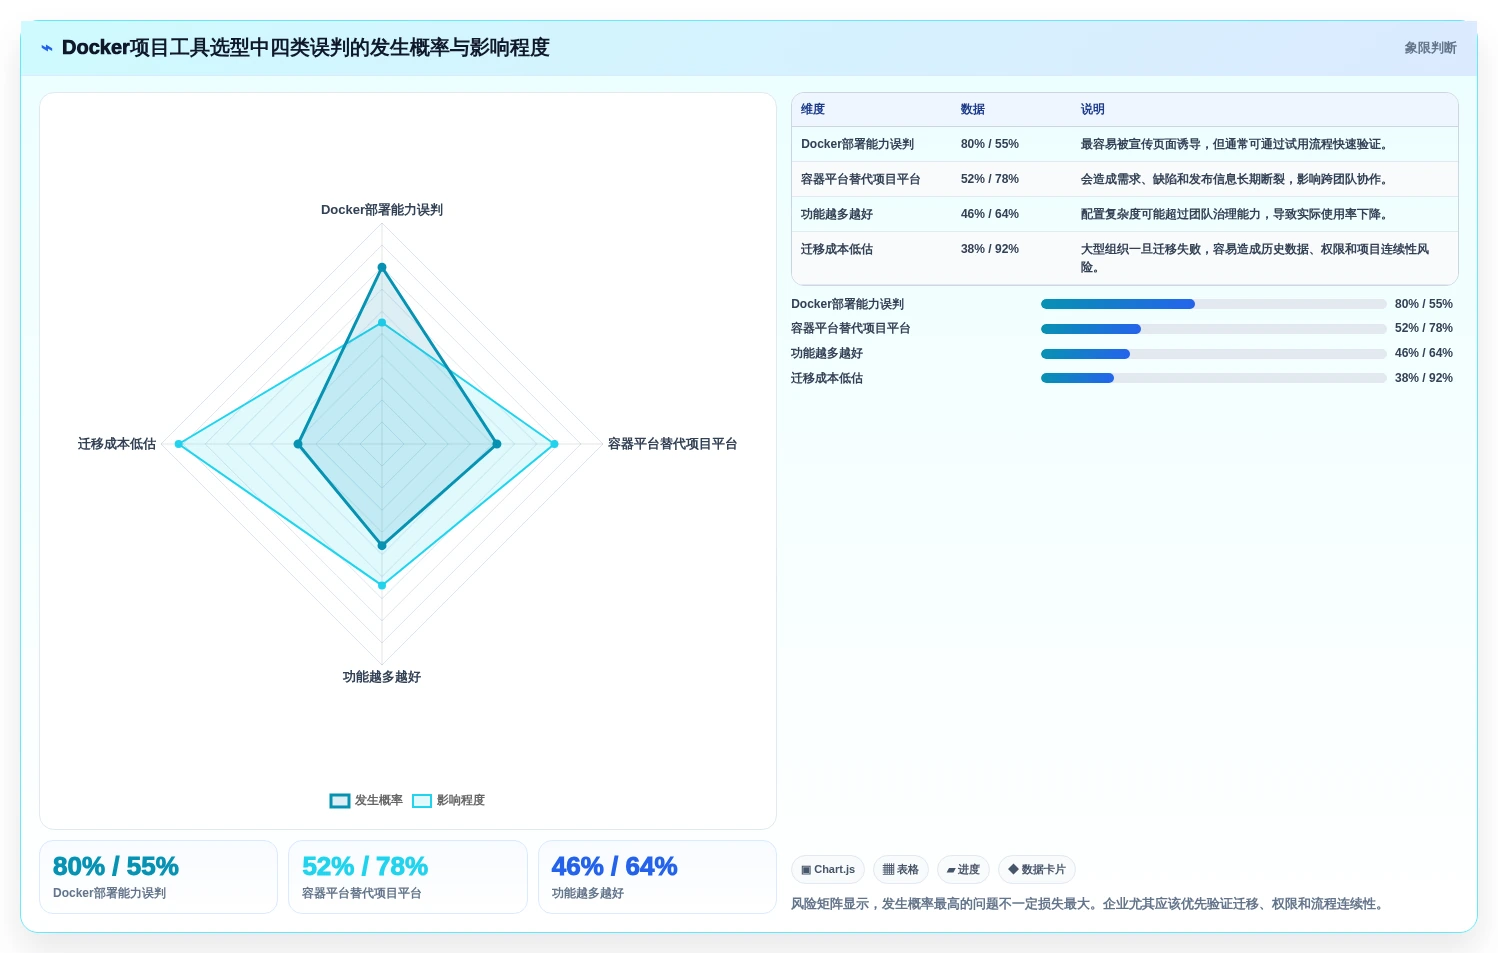The width and height of the screenshot is (1498, 953).
Task: Select table row 功能越多越好
Action: [x=1125, y=214]
